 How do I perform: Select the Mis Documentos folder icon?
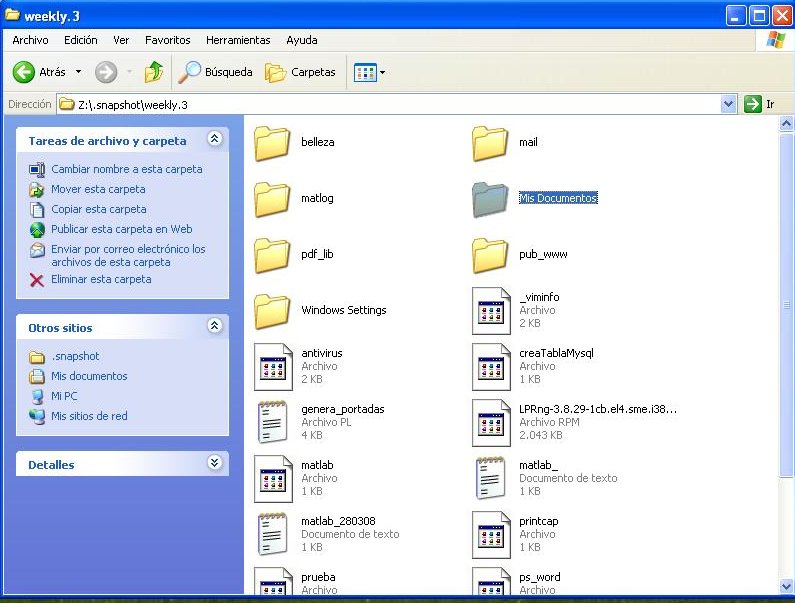click(x=490, y=199)
